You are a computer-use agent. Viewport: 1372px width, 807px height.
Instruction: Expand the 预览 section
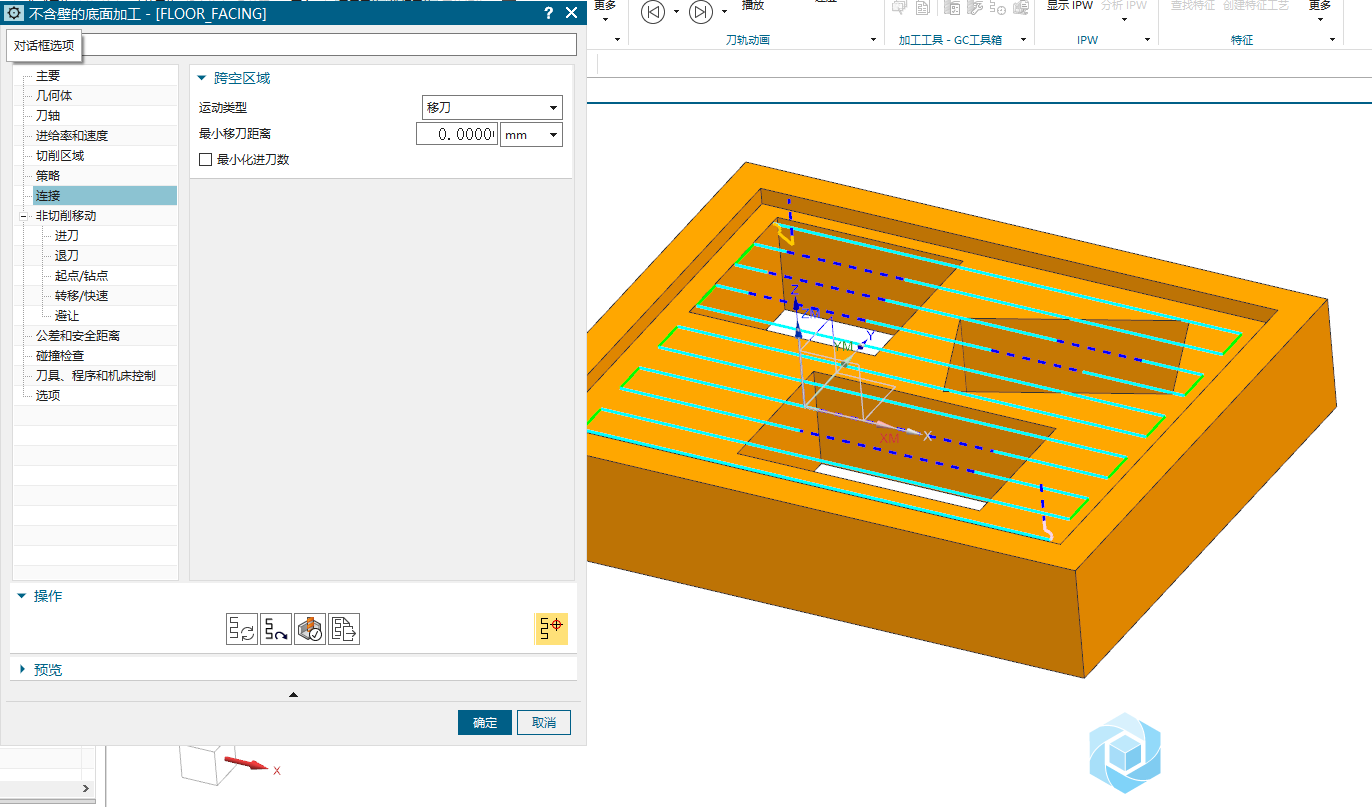[x=22, y=670]
